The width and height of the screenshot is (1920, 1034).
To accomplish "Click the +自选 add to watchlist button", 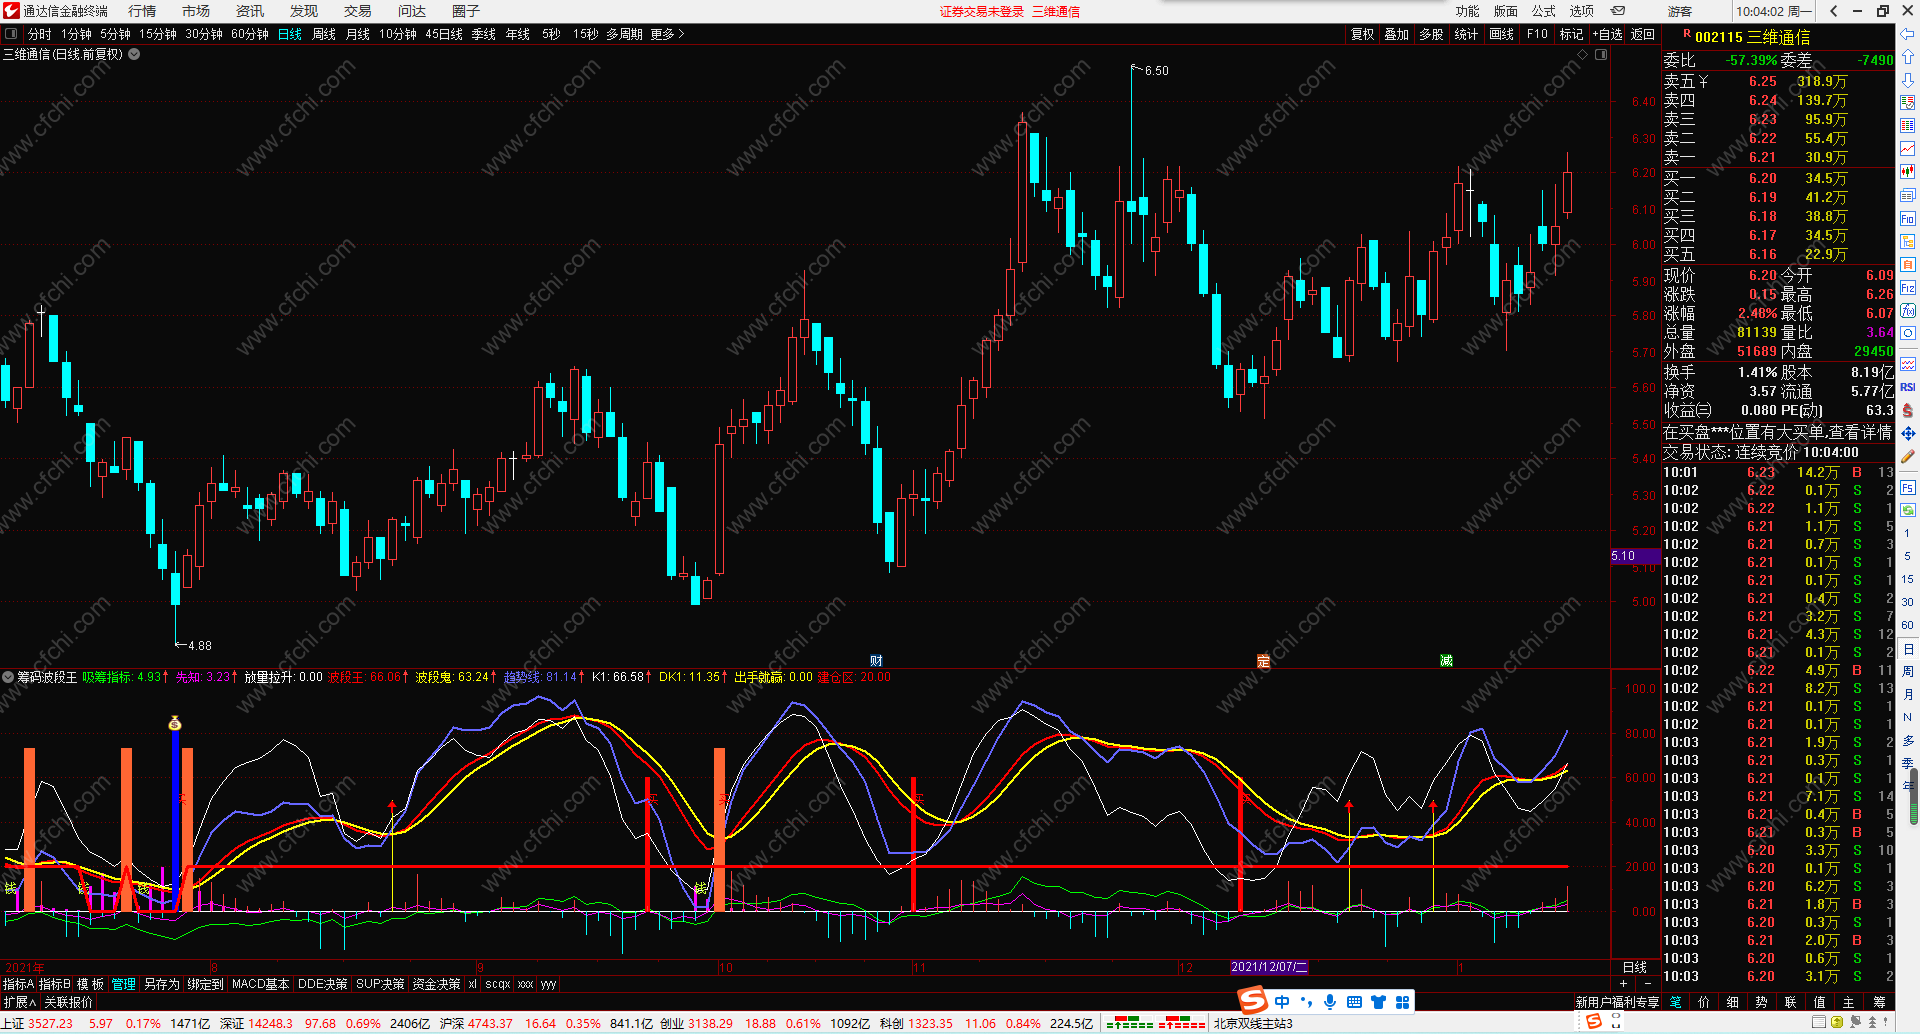I will (1608, 34).
